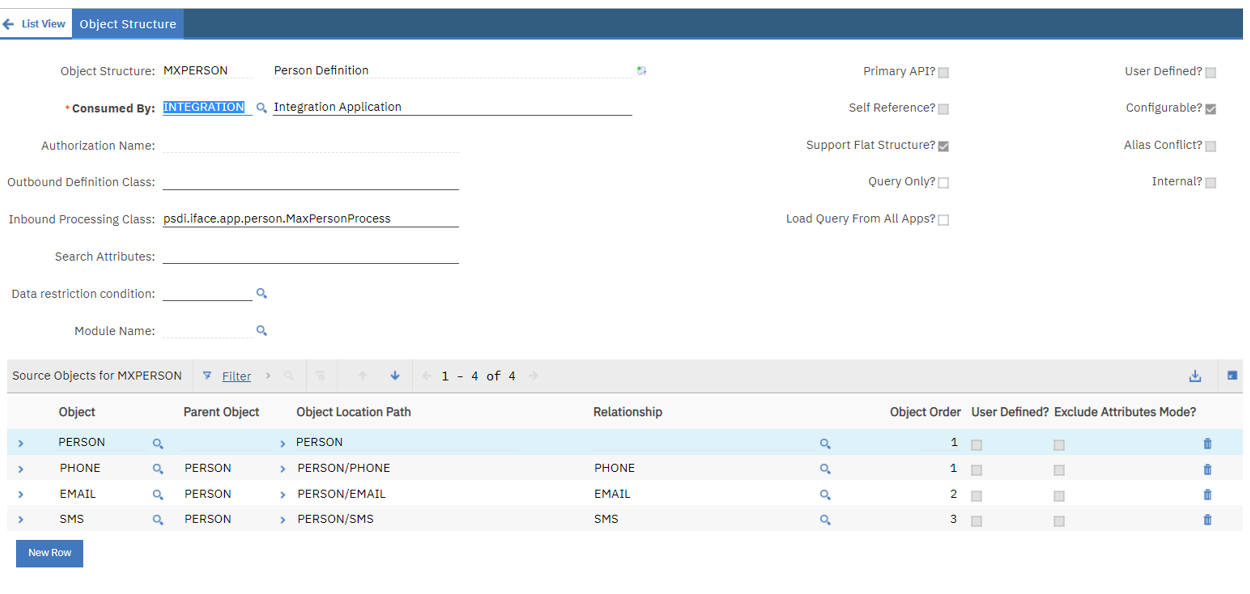Image resolution: width=1250 pixels, height=594 pixels.
Task: Open the Consumed By lookup magnifier
Action: point(261,107)
